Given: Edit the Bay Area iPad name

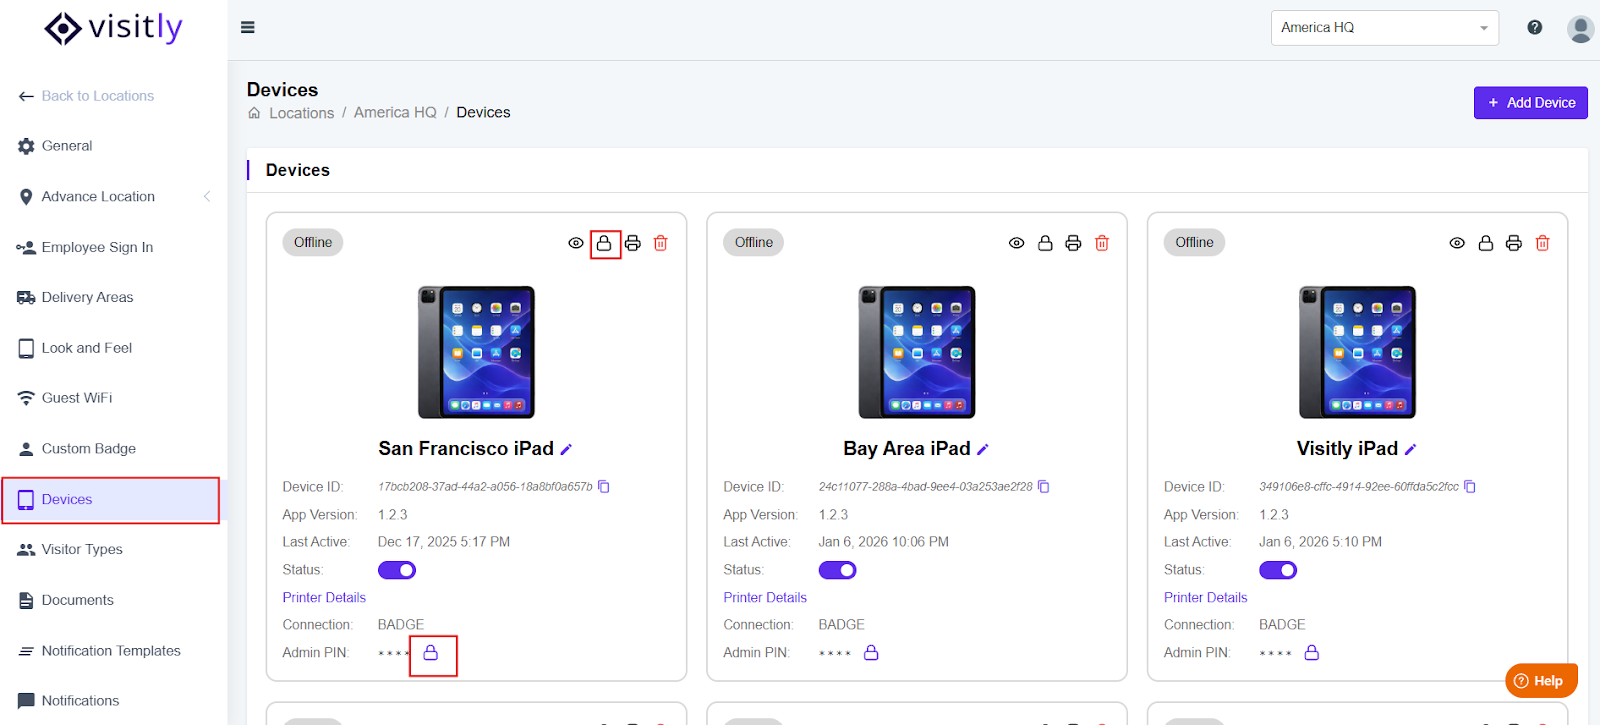Looking at the screenshot, I should point(983,450).
